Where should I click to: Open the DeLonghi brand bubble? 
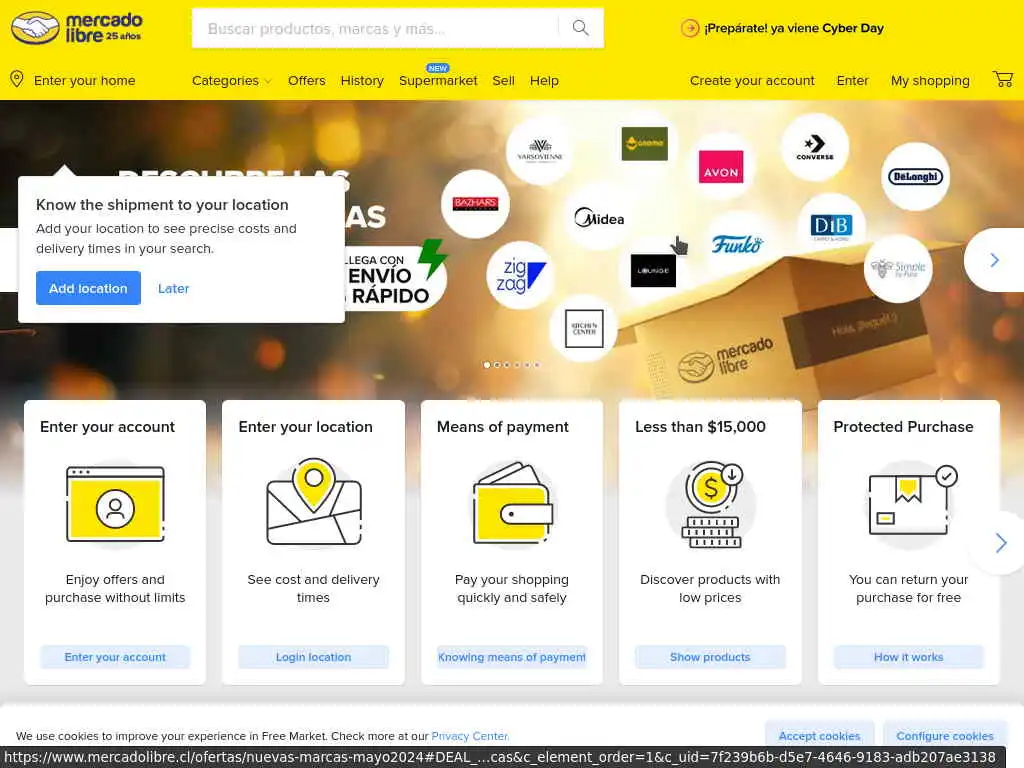(x=916, y=176)
